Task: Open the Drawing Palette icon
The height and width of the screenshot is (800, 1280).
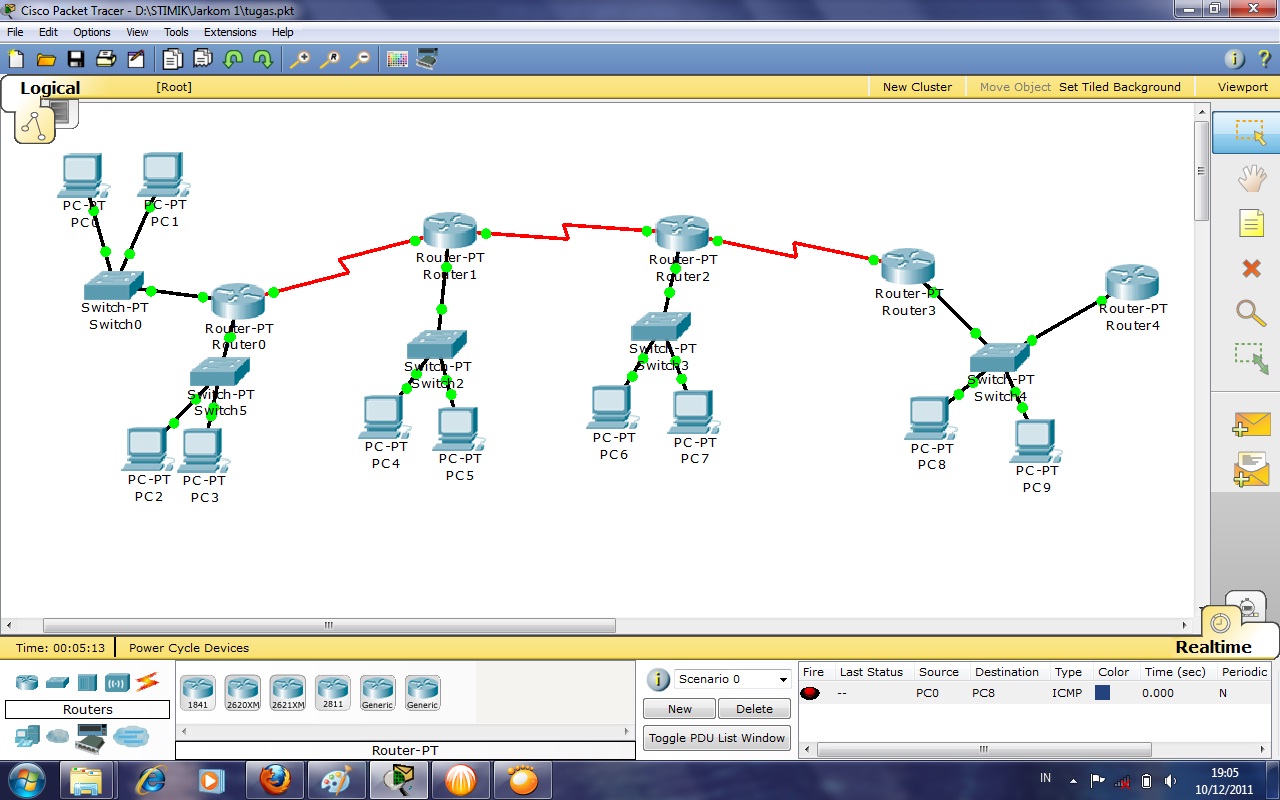Action: 397,59
